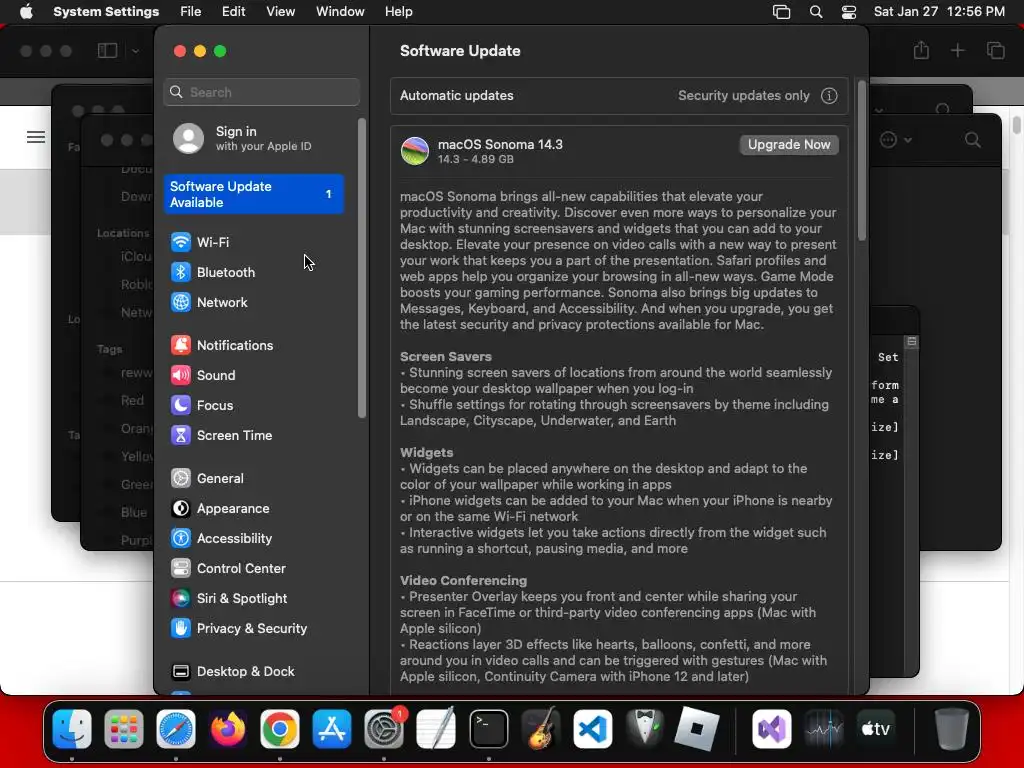
Task: Open TextEdit from the Dock
Action: pos(436,729)
